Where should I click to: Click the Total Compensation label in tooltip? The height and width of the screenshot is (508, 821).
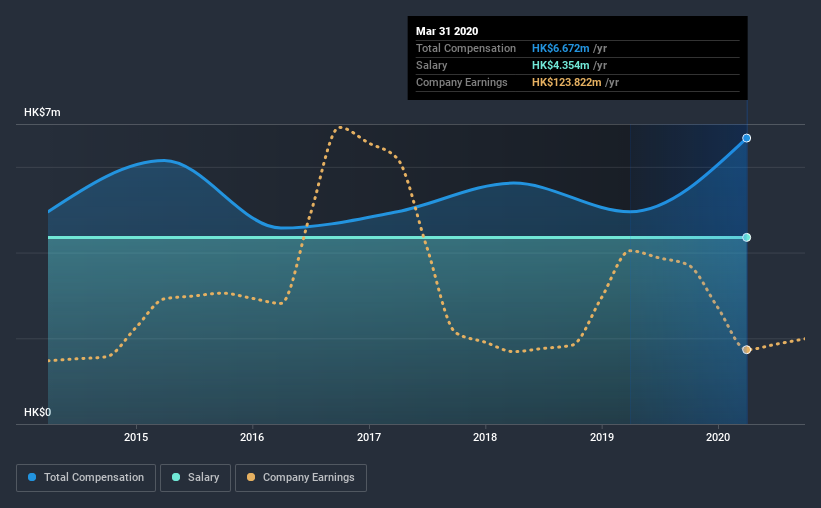466,48
